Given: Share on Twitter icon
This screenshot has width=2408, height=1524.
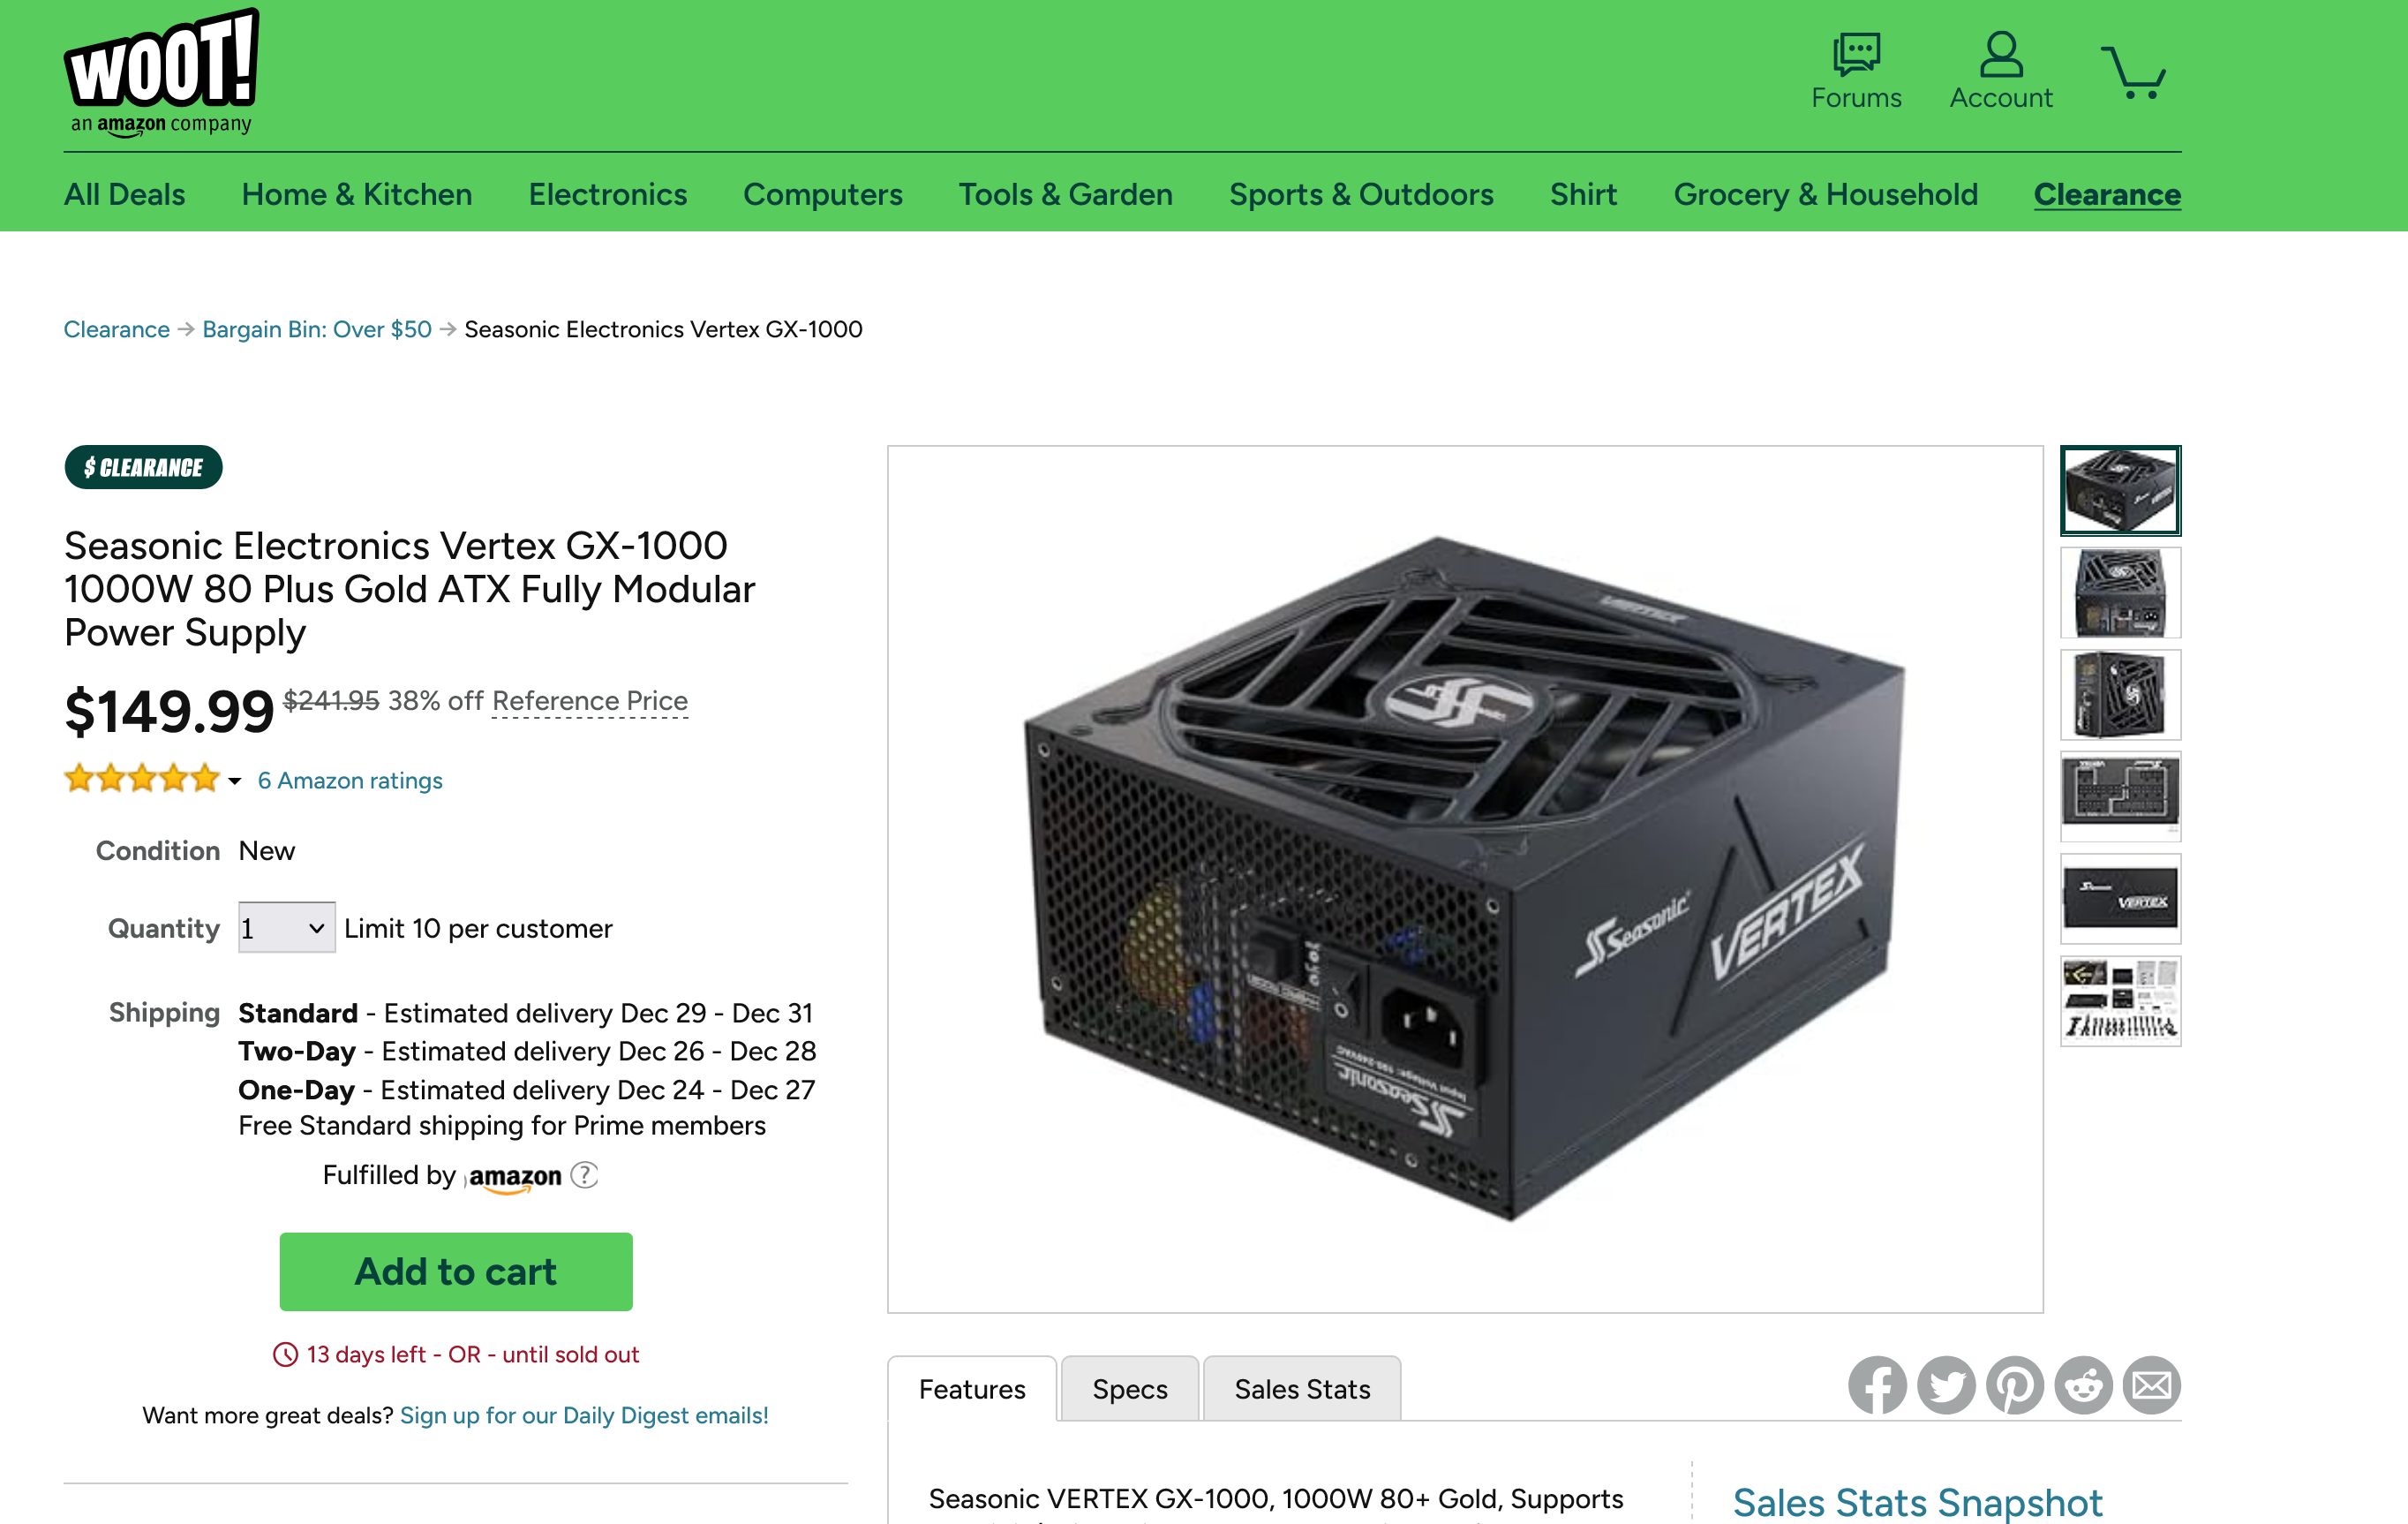Looking at the screenshot, I should pyautogui.click(x=1946, y=1385).
